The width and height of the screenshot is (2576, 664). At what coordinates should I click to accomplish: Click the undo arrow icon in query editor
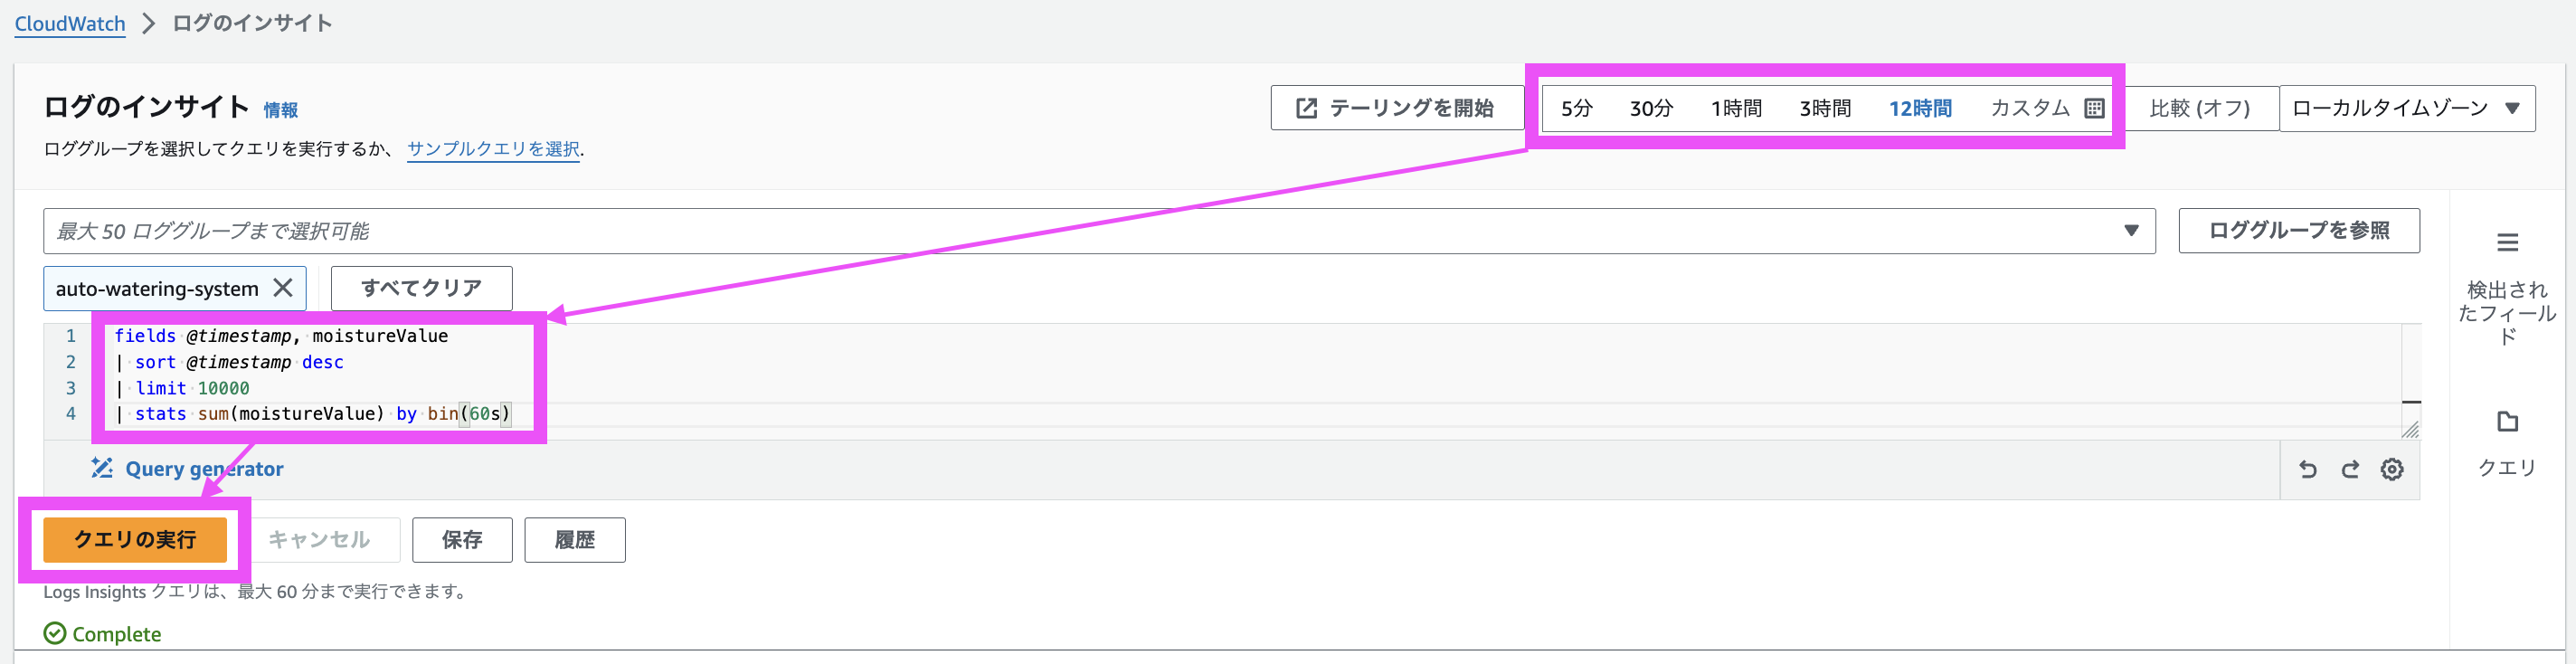tap(2307, 469)
